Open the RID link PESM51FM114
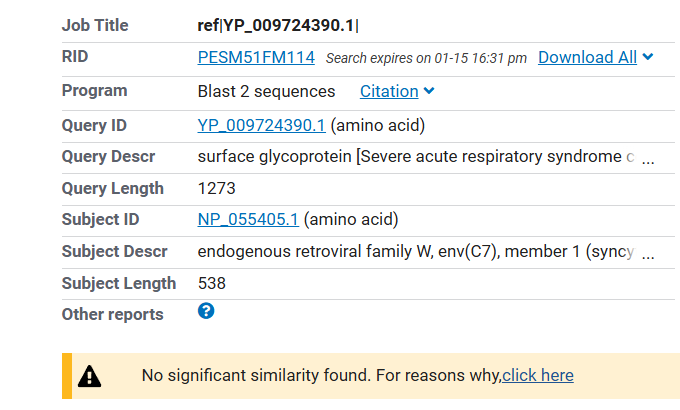This screenshot has width=680, height=410. [256, 57]
